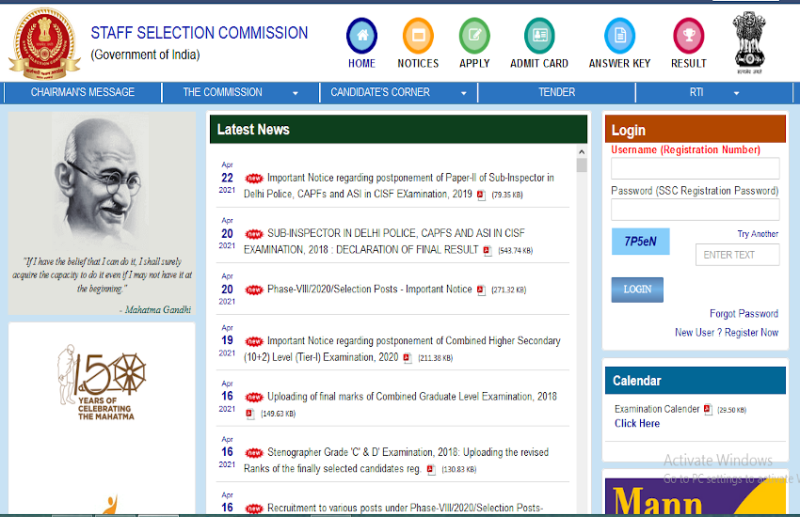This screenshot has height=517, width=800.
Task: Open PDF icon for Phase-VIII/2020 Important Notice
Action: pyautogui.click(x=481, y=290)
